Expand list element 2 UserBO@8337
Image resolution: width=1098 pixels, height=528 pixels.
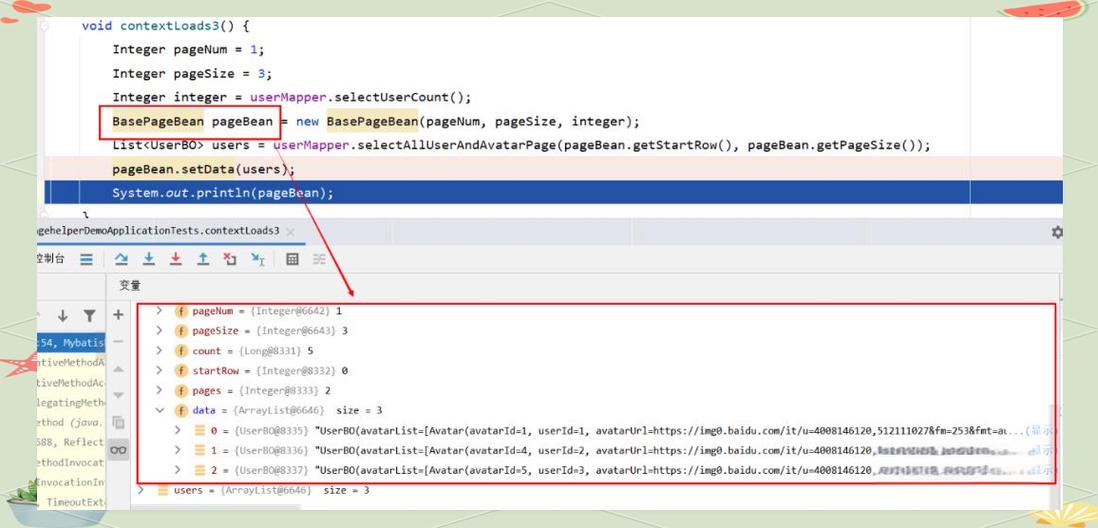pyautogui.click(x=178, y=470)
